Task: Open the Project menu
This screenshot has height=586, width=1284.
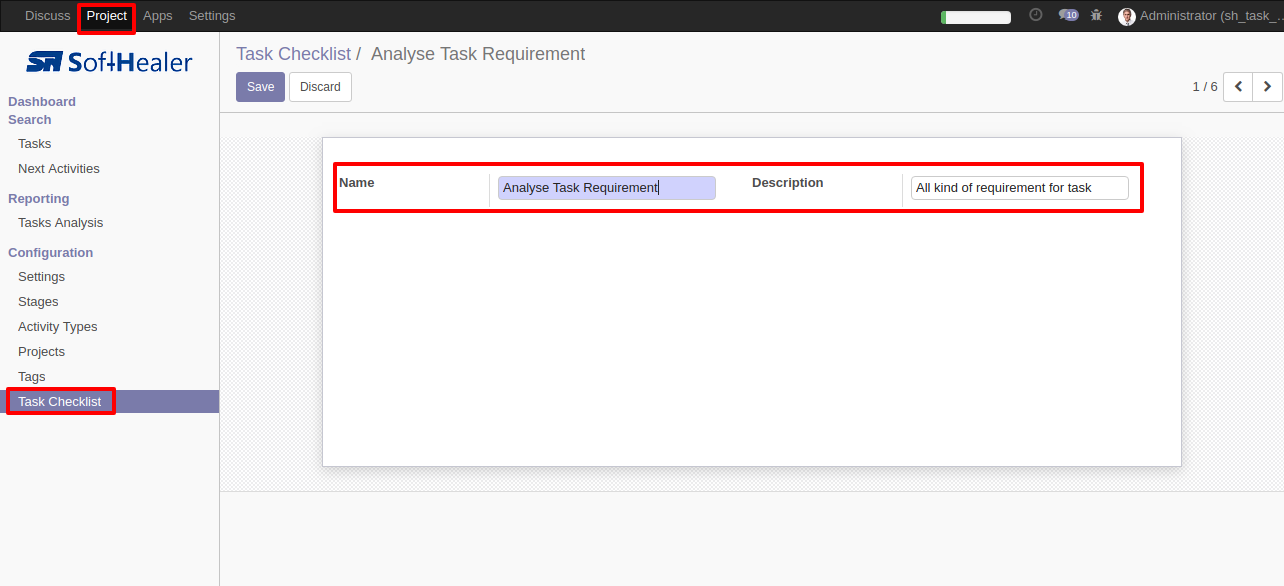Action: coord(107,16)
